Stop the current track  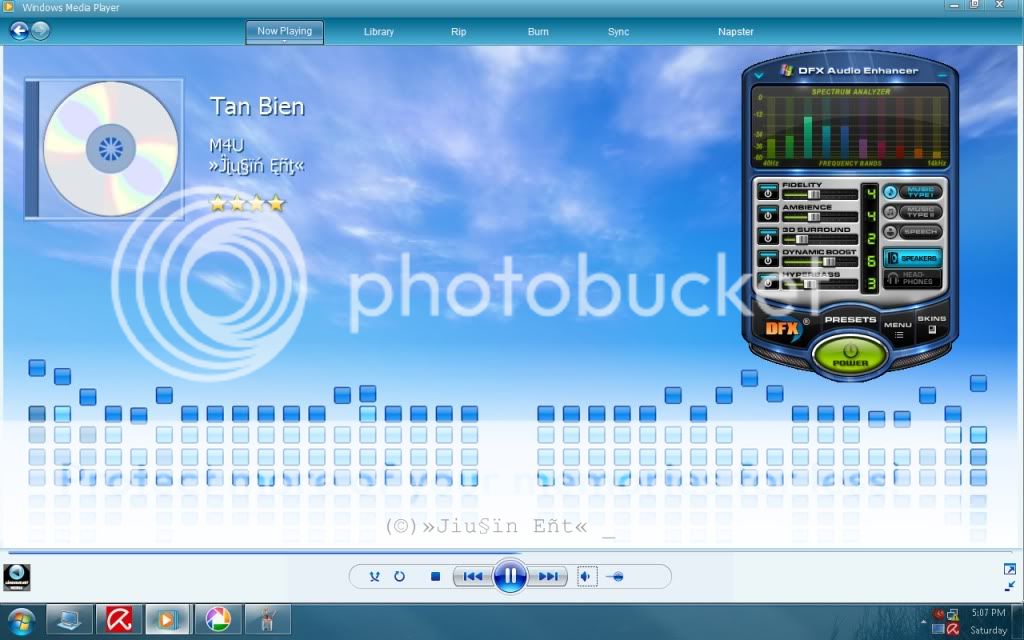(435, 576)
